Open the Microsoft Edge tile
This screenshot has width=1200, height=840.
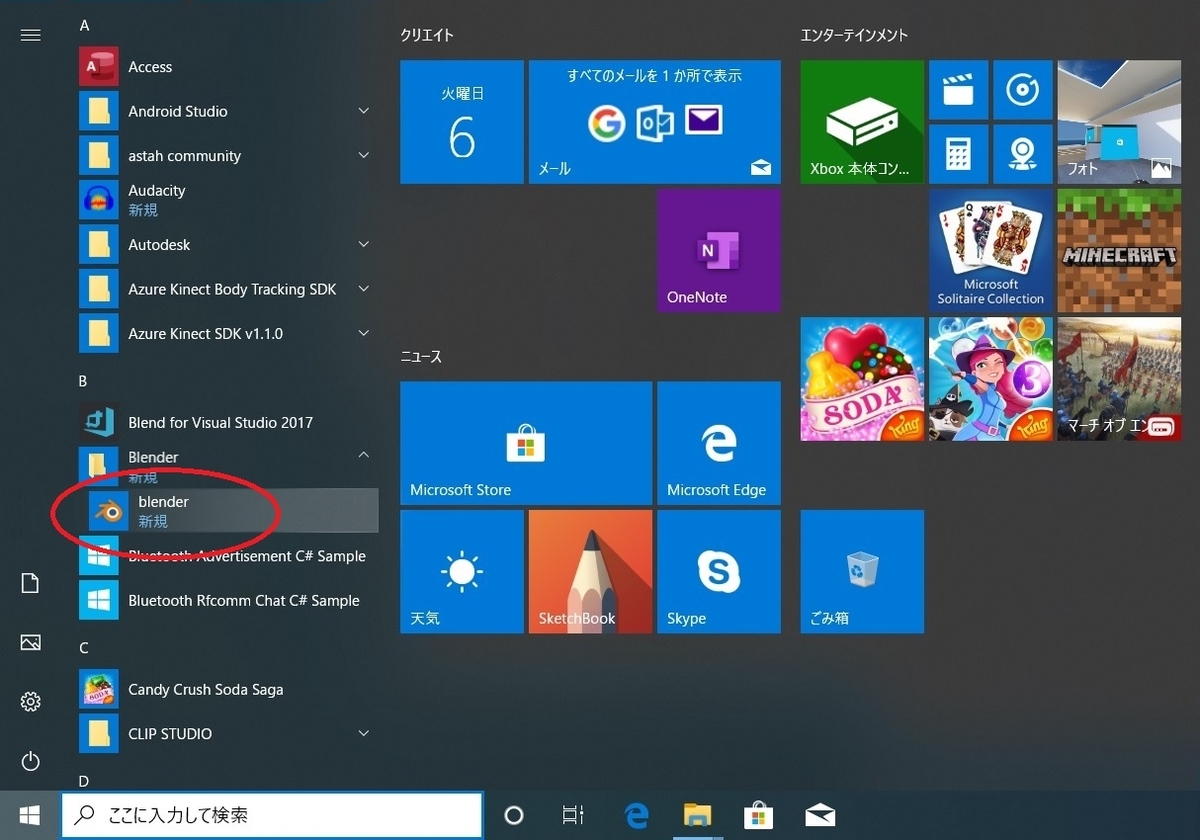718,443
